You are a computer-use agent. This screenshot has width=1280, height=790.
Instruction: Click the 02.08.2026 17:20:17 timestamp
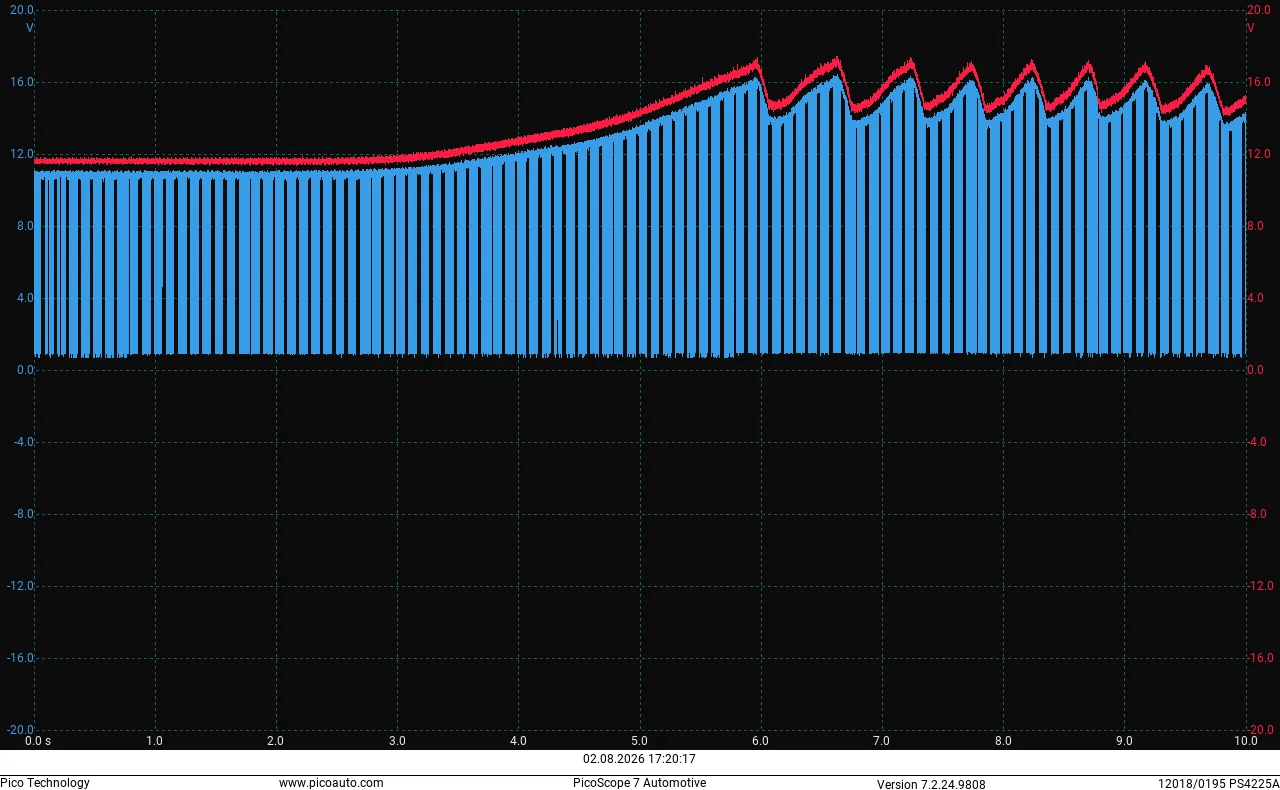pos(639,759)
